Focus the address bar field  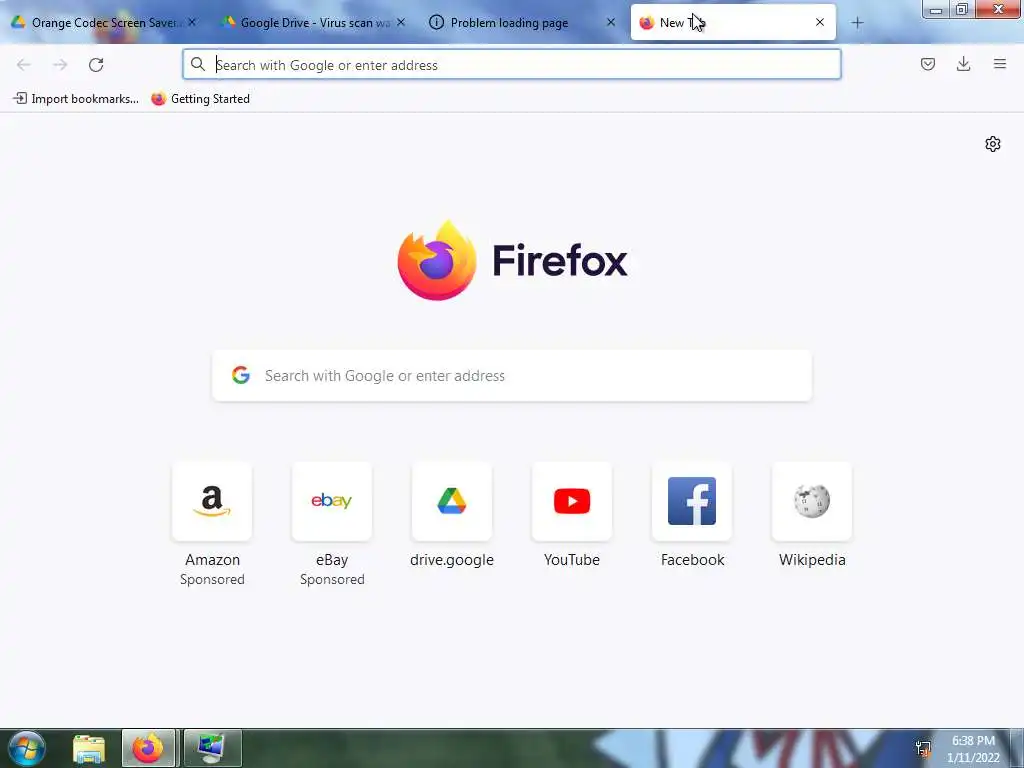511,65
